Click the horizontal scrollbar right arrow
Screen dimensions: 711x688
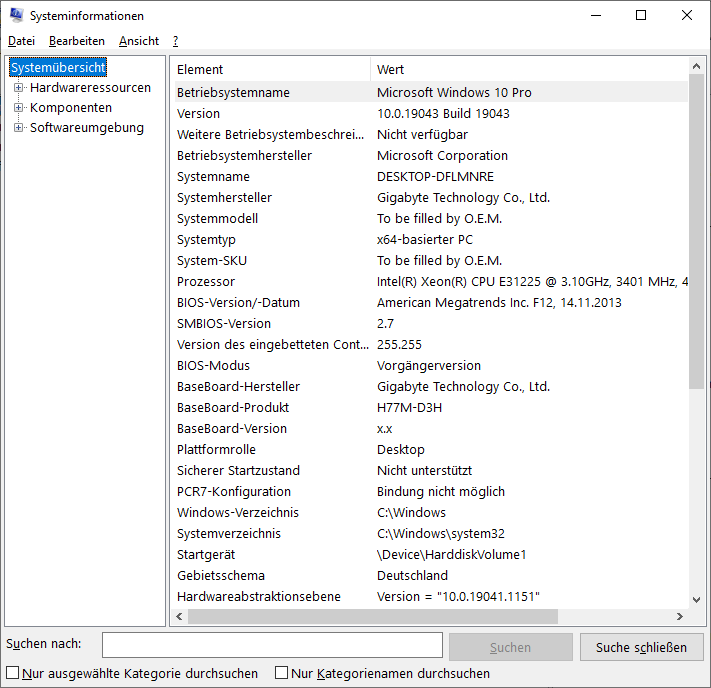(x=679, y=616)
